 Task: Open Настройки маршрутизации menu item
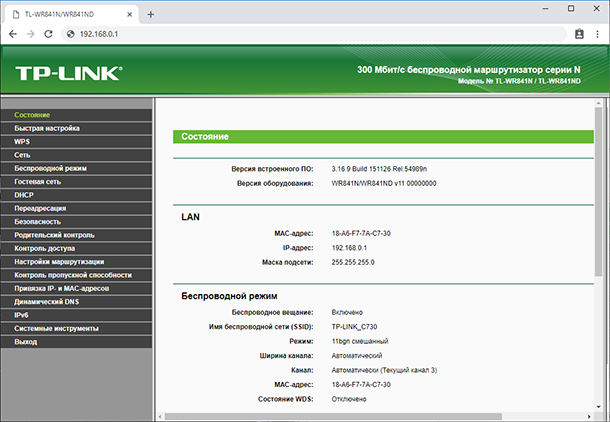[x=77, y=262]
